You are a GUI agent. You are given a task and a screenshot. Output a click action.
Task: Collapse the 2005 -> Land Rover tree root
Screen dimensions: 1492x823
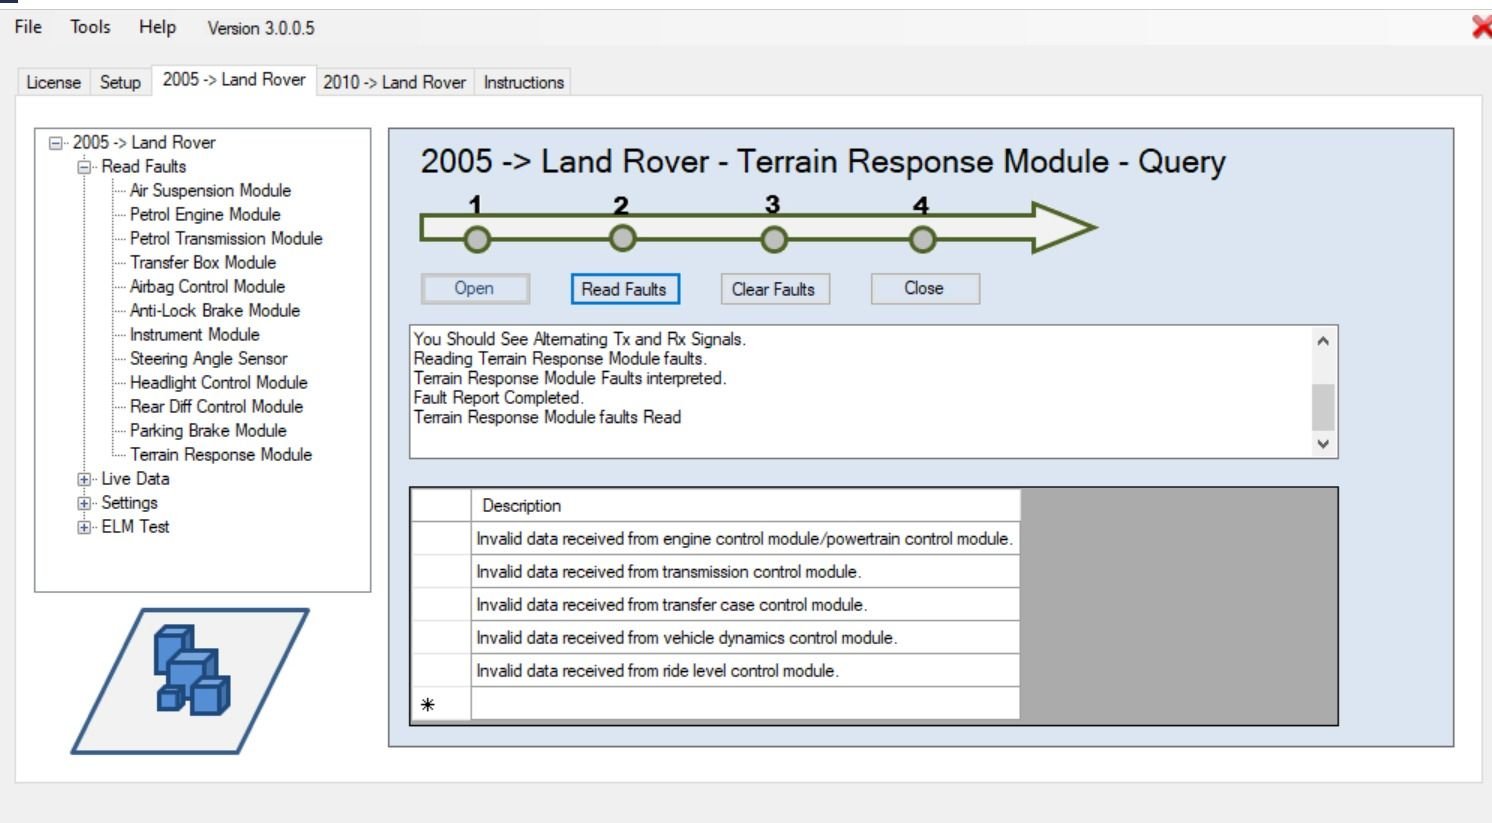click(56, 143)
